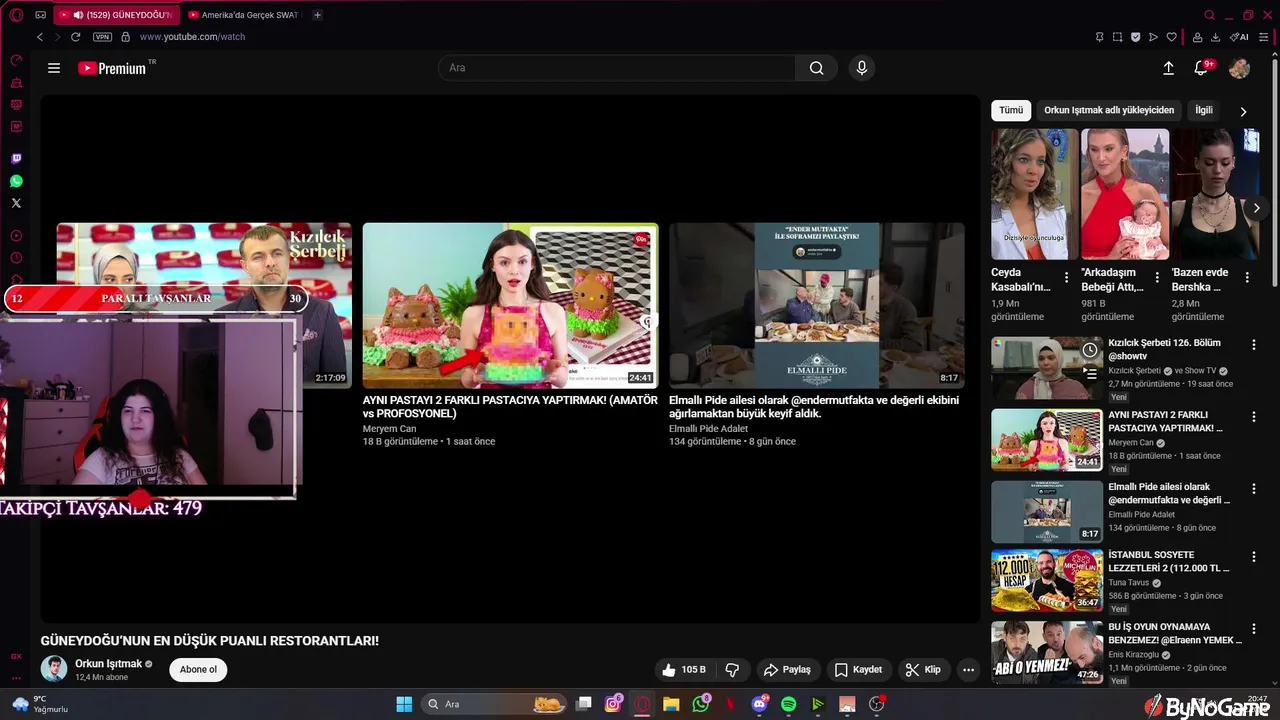Open more options for sidebar Elmallı Pide video

(1253, 488)
